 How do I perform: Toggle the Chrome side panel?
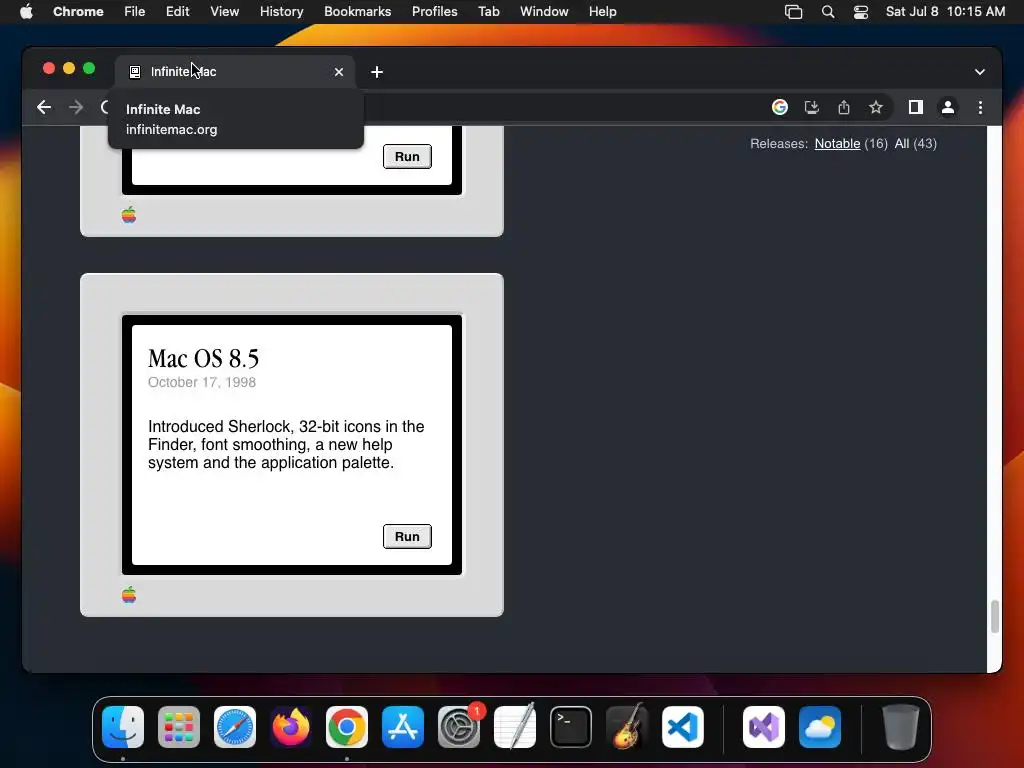coord(916,107)
